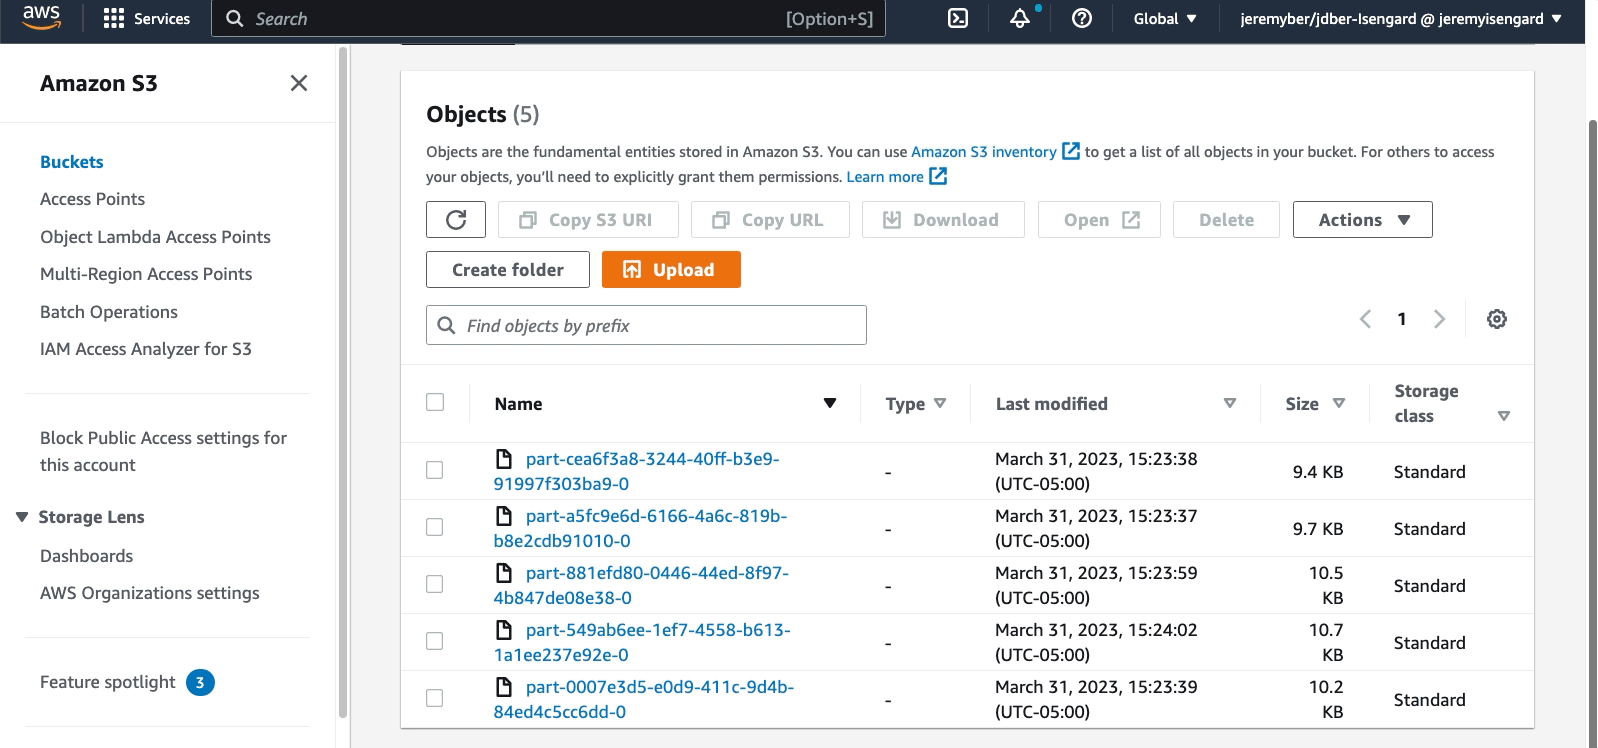
Task: Click the search magnifier in top bar
Action: point(235,19)
